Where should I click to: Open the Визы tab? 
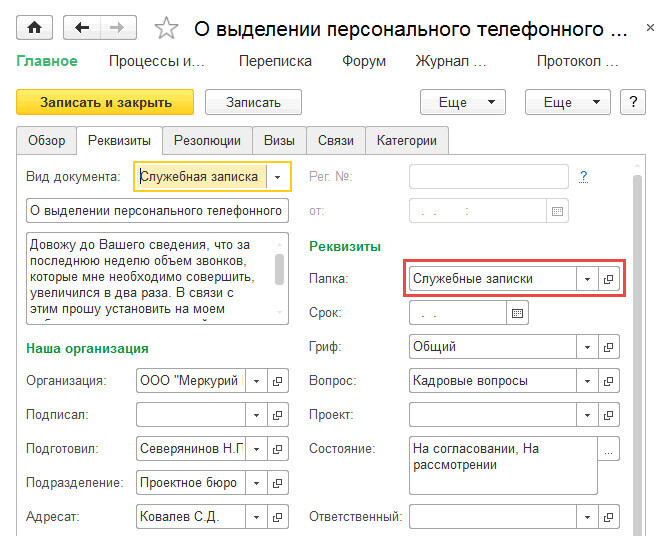[x=279, y=141]
